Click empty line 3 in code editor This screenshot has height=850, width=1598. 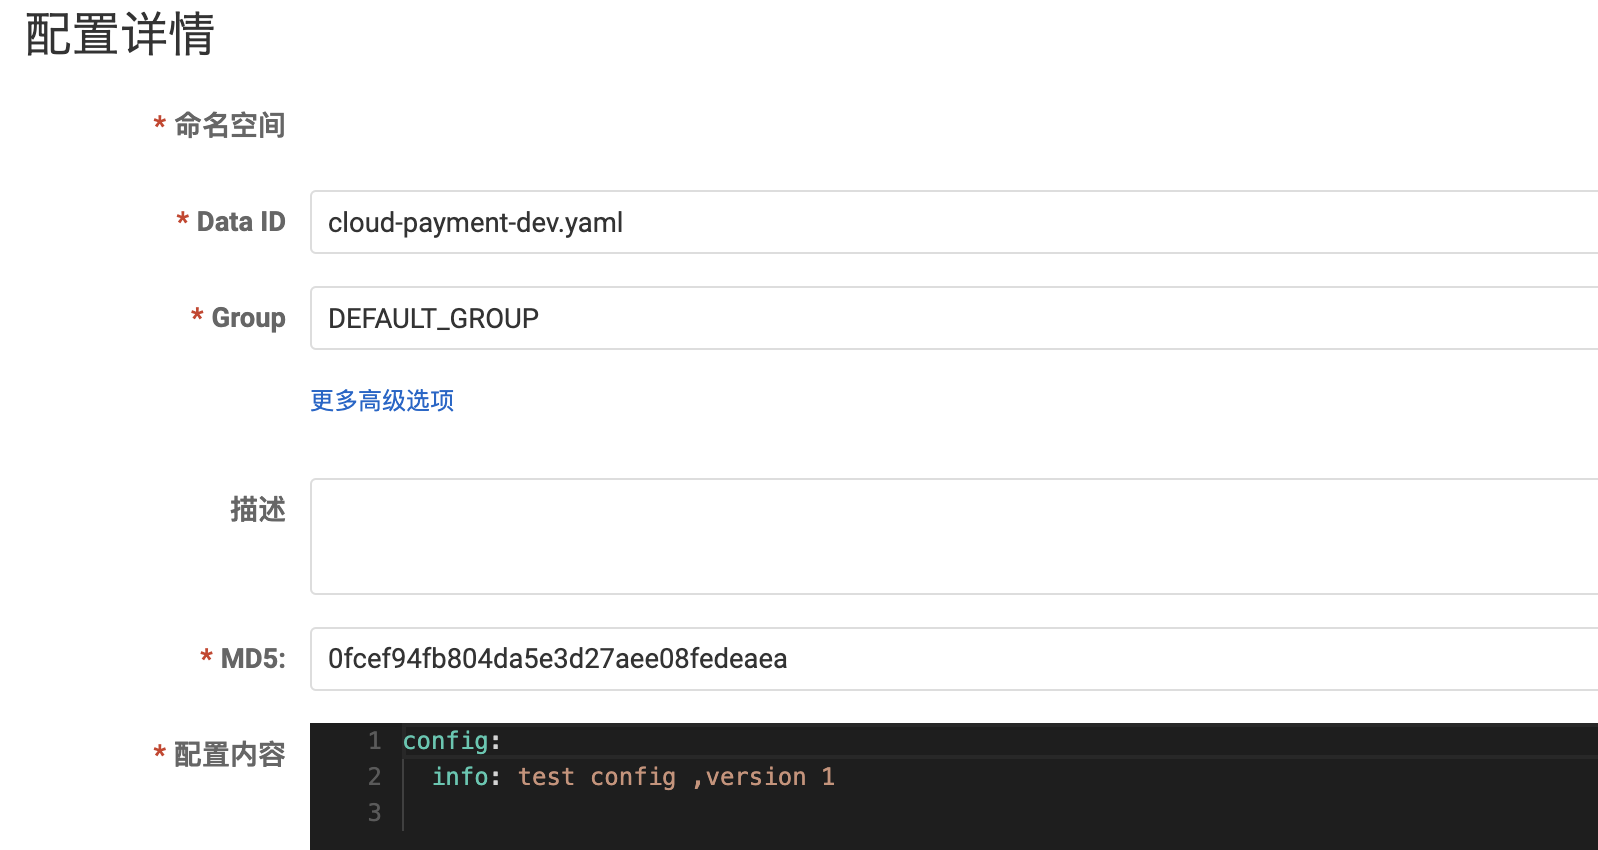1000,813
